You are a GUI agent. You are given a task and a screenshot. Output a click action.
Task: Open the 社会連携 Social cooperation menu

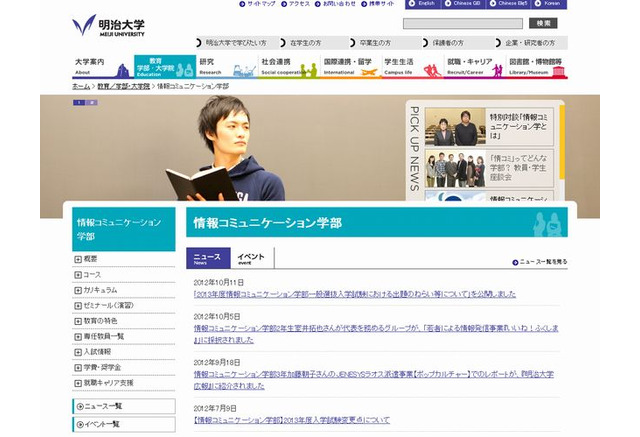[x=289, y=67]
